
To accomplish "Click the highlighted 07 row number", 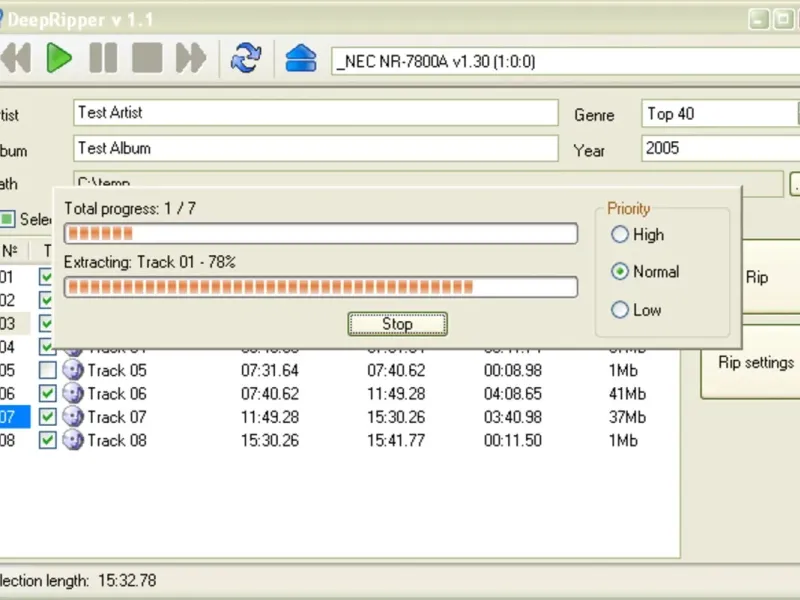I will [x=14, y=417].
